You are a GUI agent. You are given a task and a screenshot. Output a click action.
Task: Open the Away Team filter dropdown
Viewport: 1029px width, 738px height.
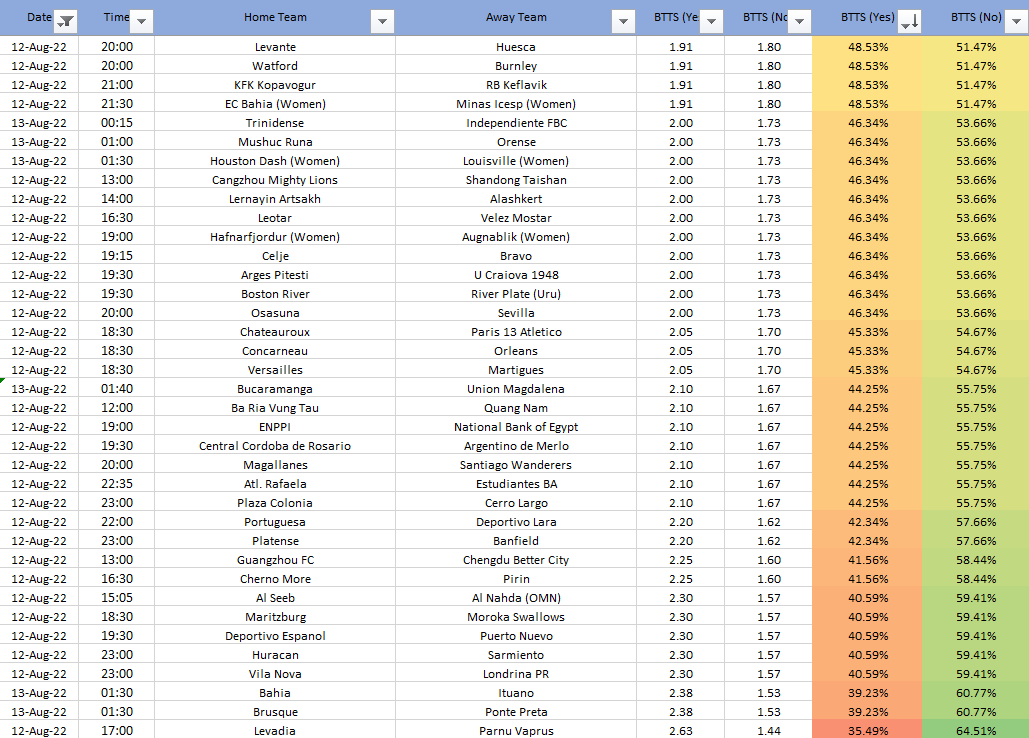[x=623, y=22]
